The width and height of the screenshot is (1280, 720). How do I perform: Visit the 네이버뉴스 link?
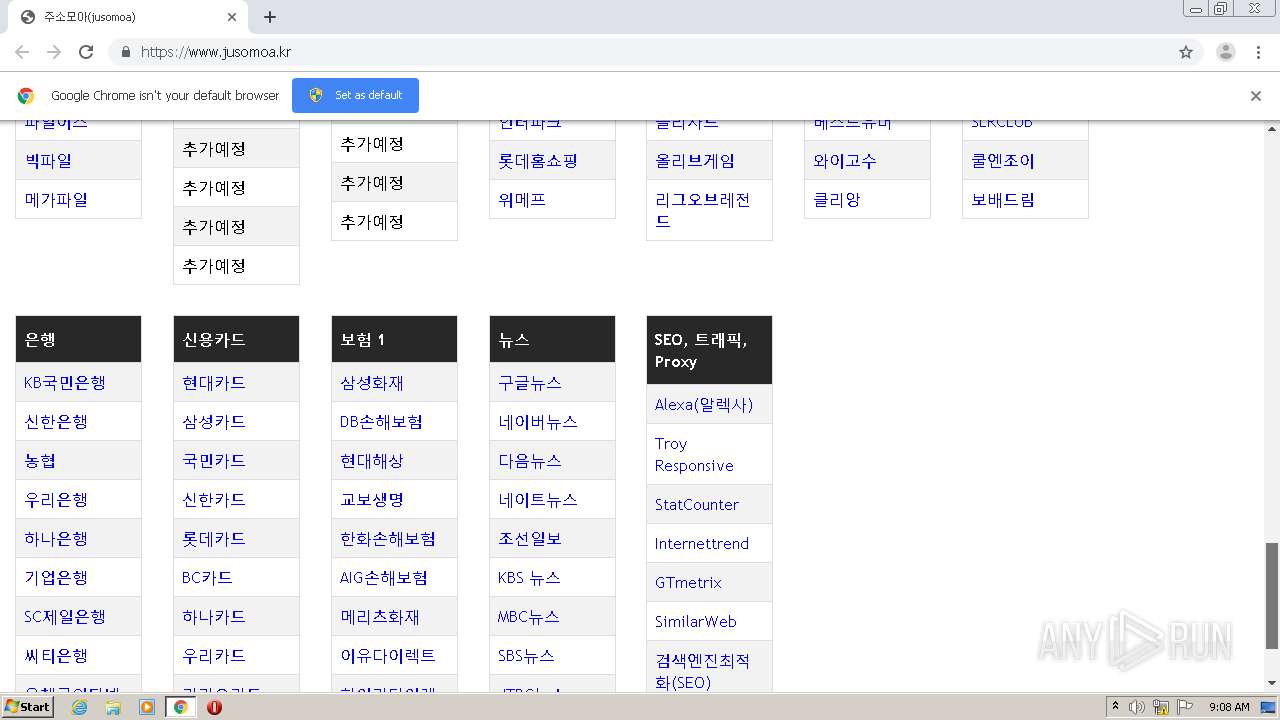click(538, 421)
